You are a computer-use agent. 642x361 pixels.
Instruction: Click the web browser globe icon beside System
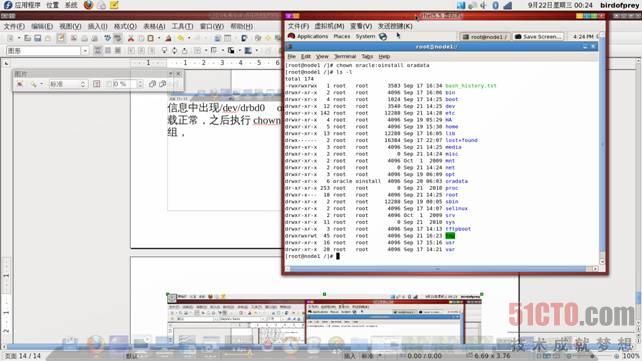click(x=383, y=36)
